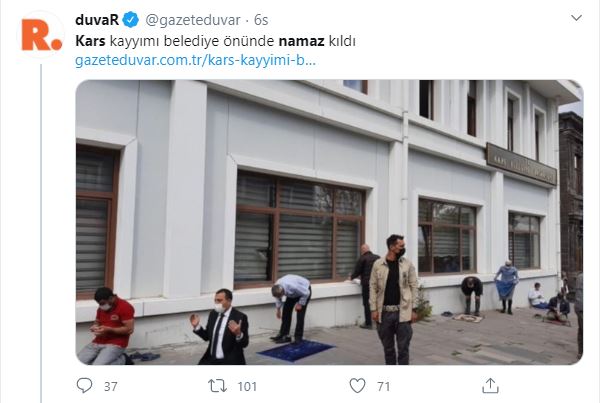Like the tweet with the heart icon
Image resolution: width=604 pixels, height=403 pixels.
pos(357,386)
